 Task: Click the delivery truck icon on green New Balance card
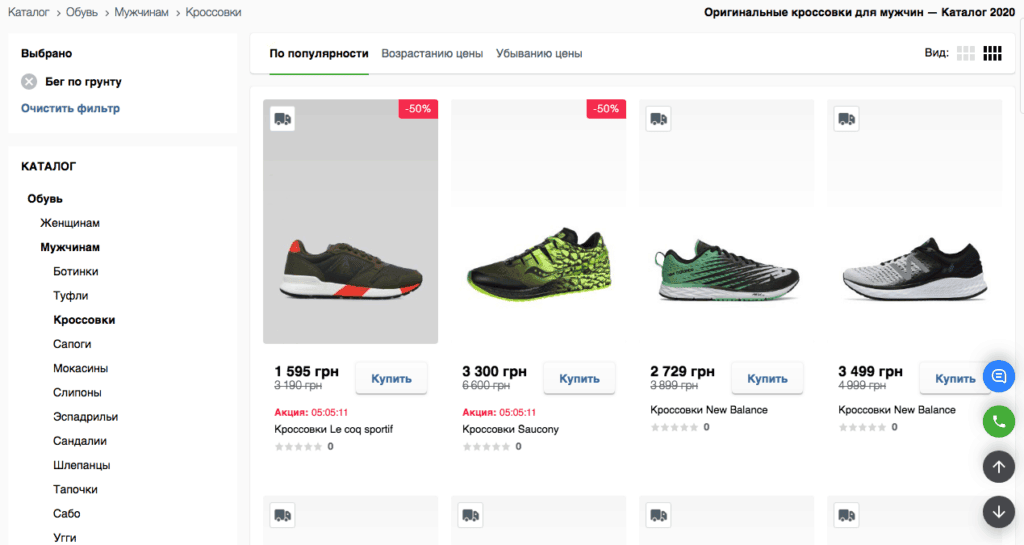pyautogui.click(x=658, y=119)
